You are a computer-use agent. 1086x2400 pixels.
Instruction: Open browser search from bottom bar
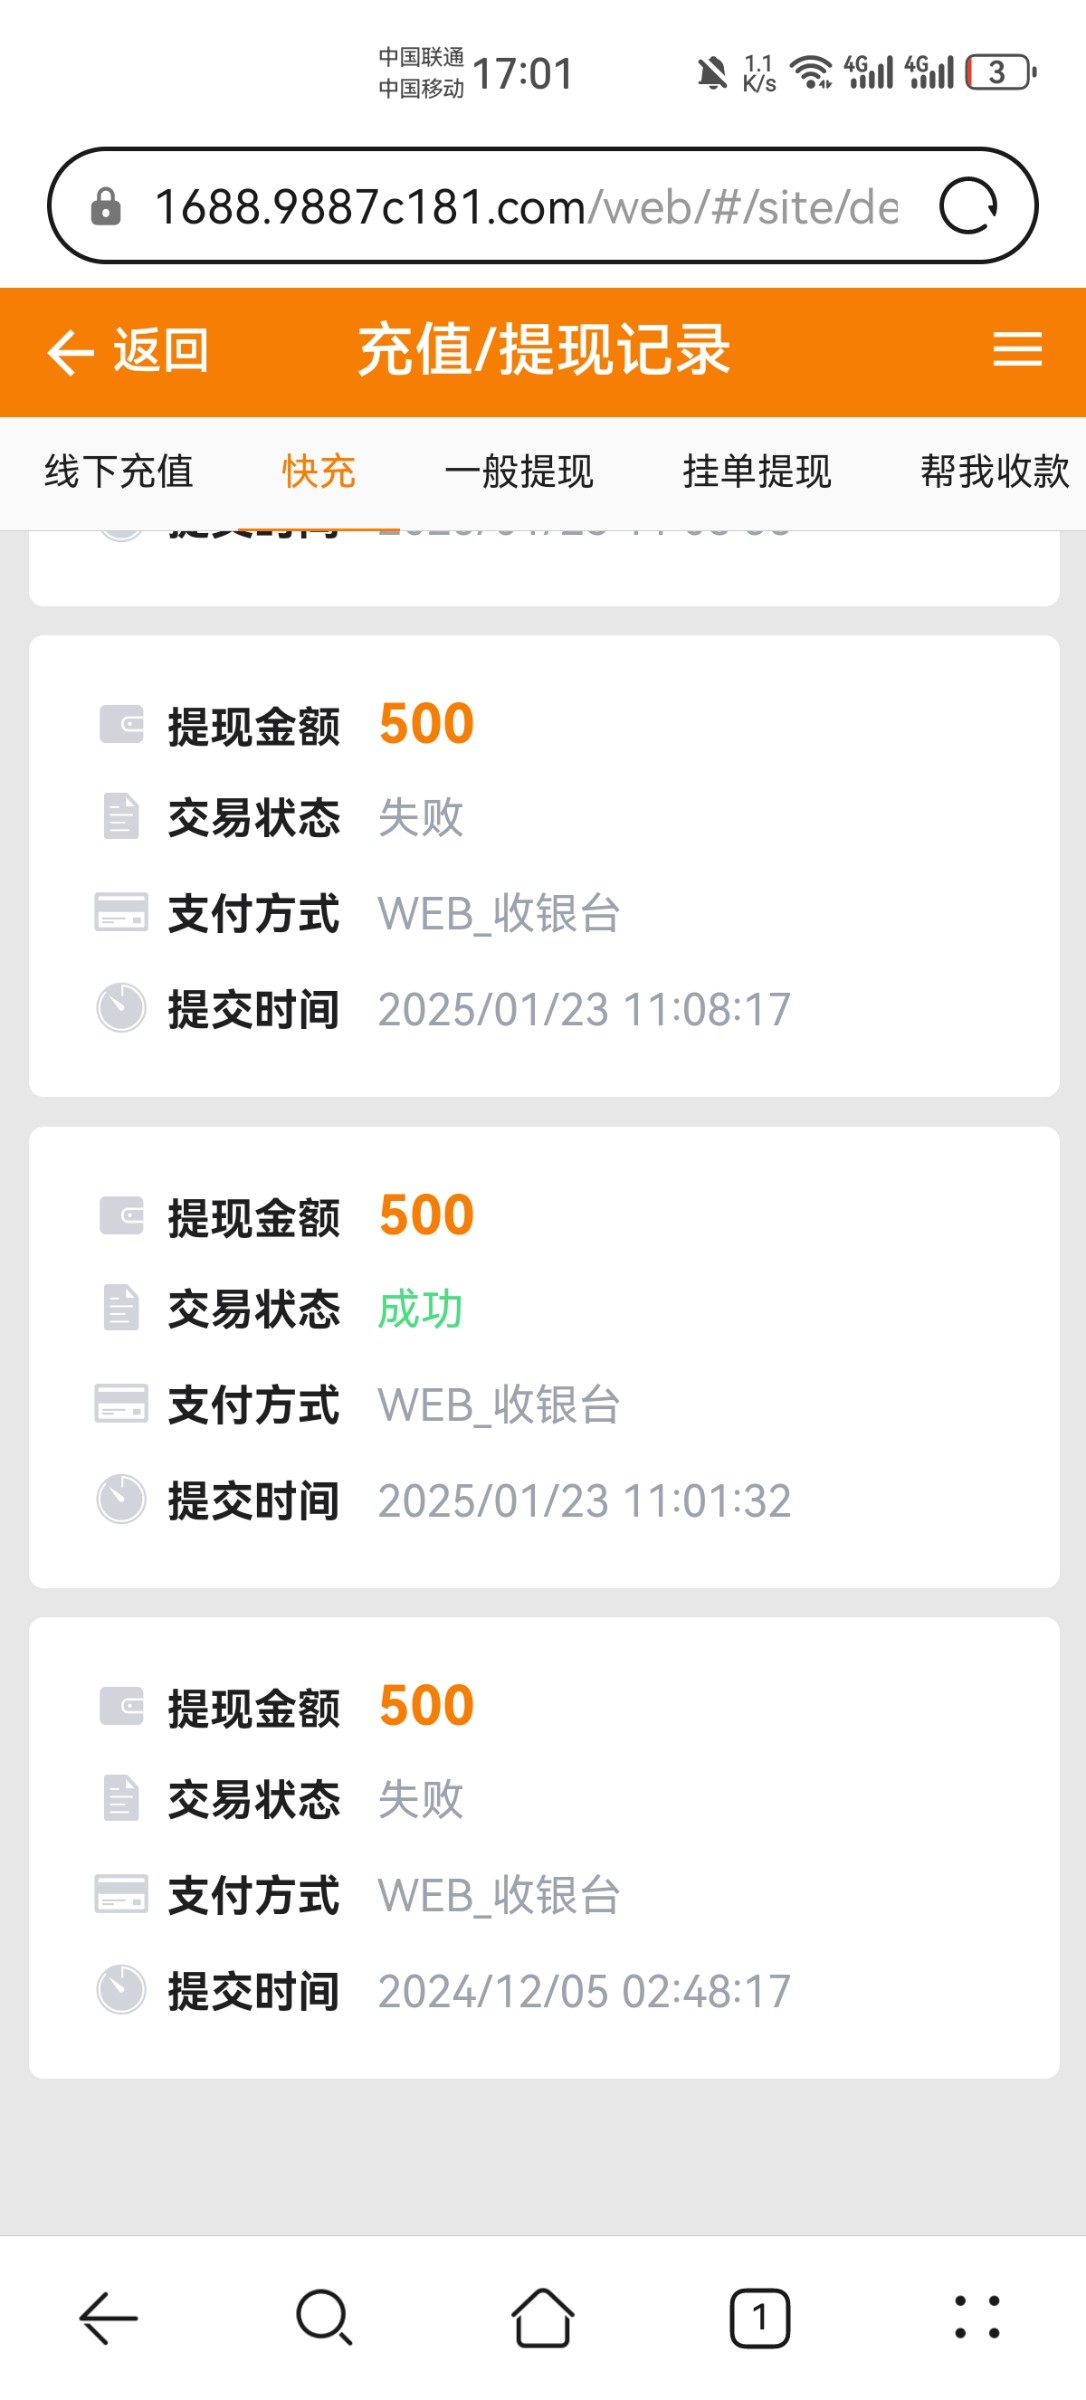pyautogui.click(x=324, y=2318)
